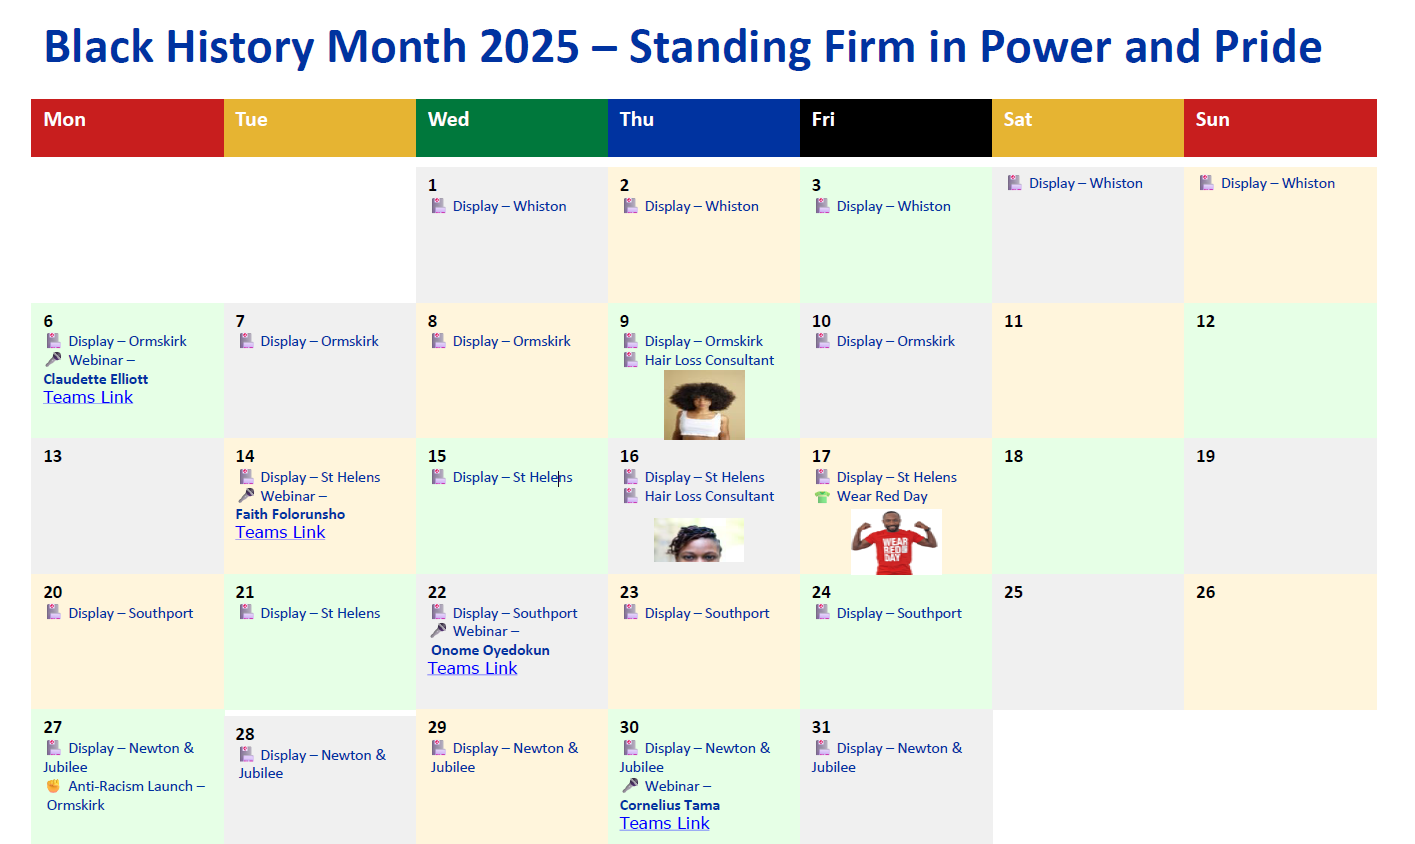Click the green Wed column header

[511, 127]
